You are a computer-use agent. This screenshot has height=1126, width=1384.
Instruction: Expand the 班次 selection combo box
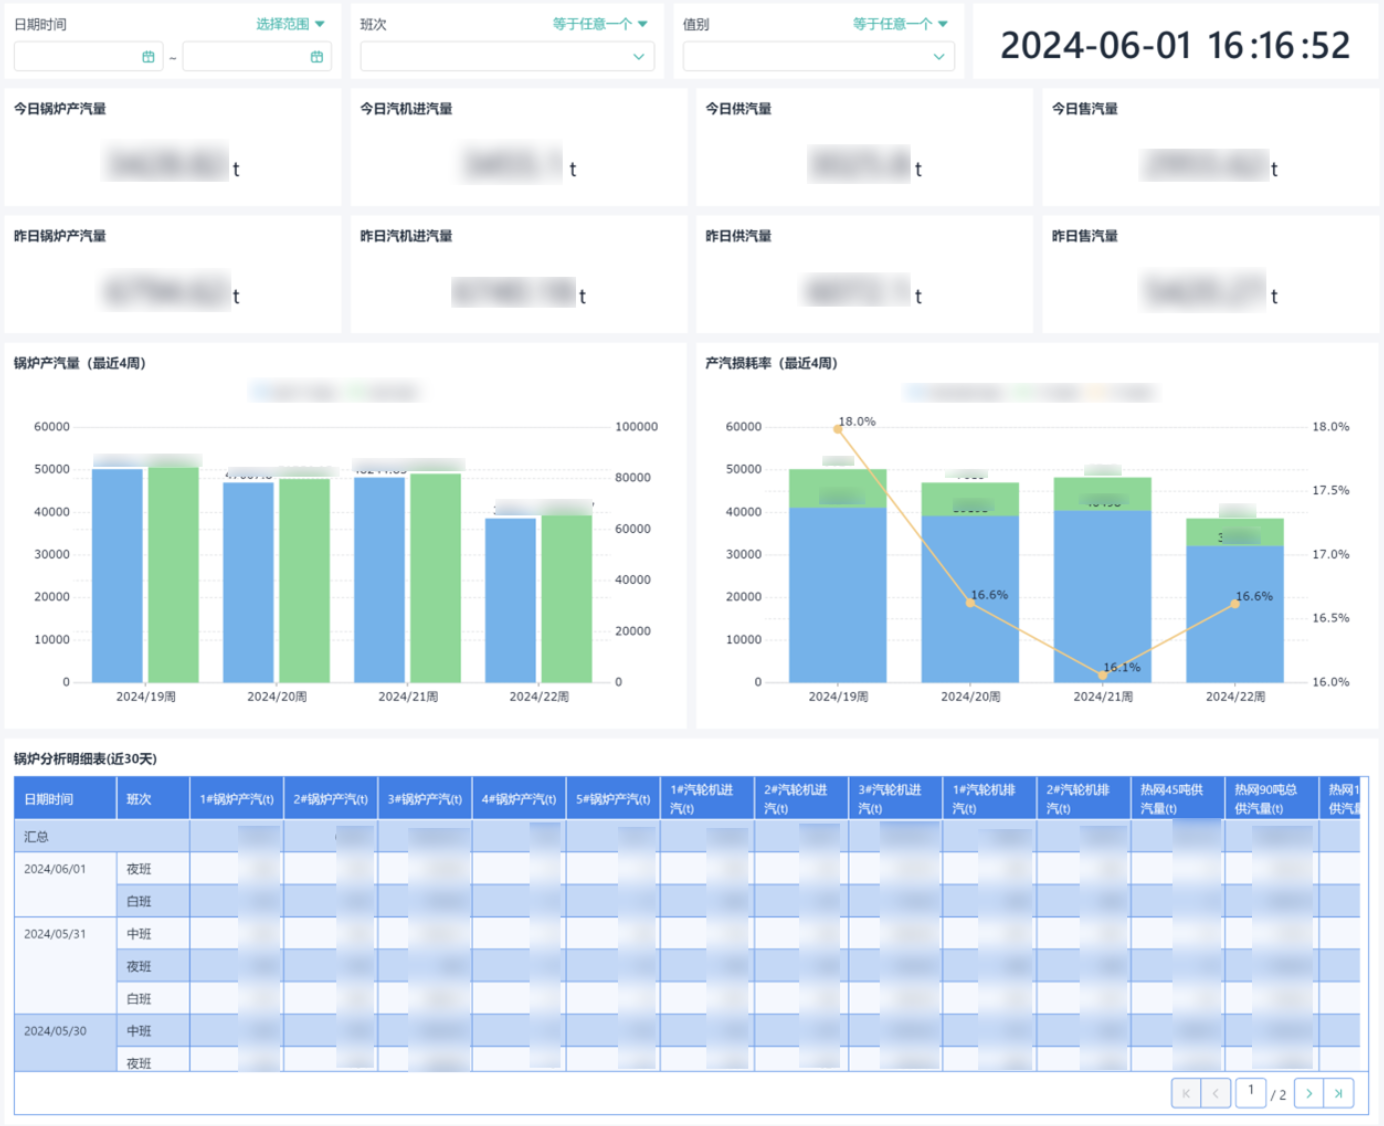pos(507,57)
